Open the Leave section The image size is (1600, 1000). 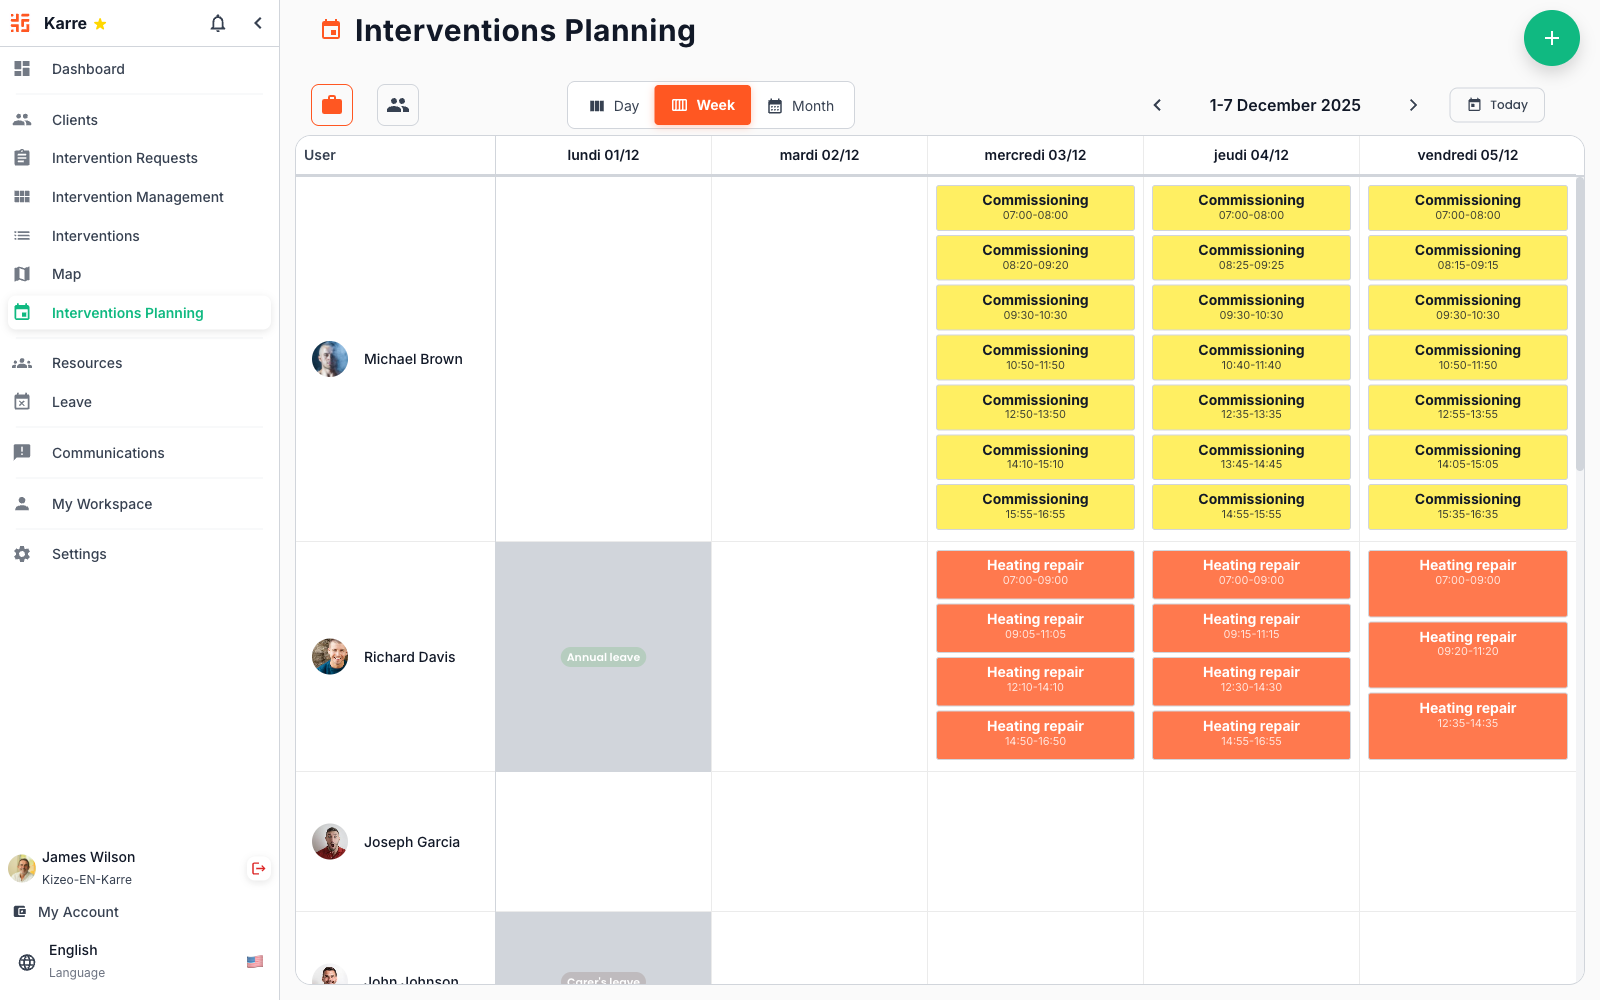(71, 401)
